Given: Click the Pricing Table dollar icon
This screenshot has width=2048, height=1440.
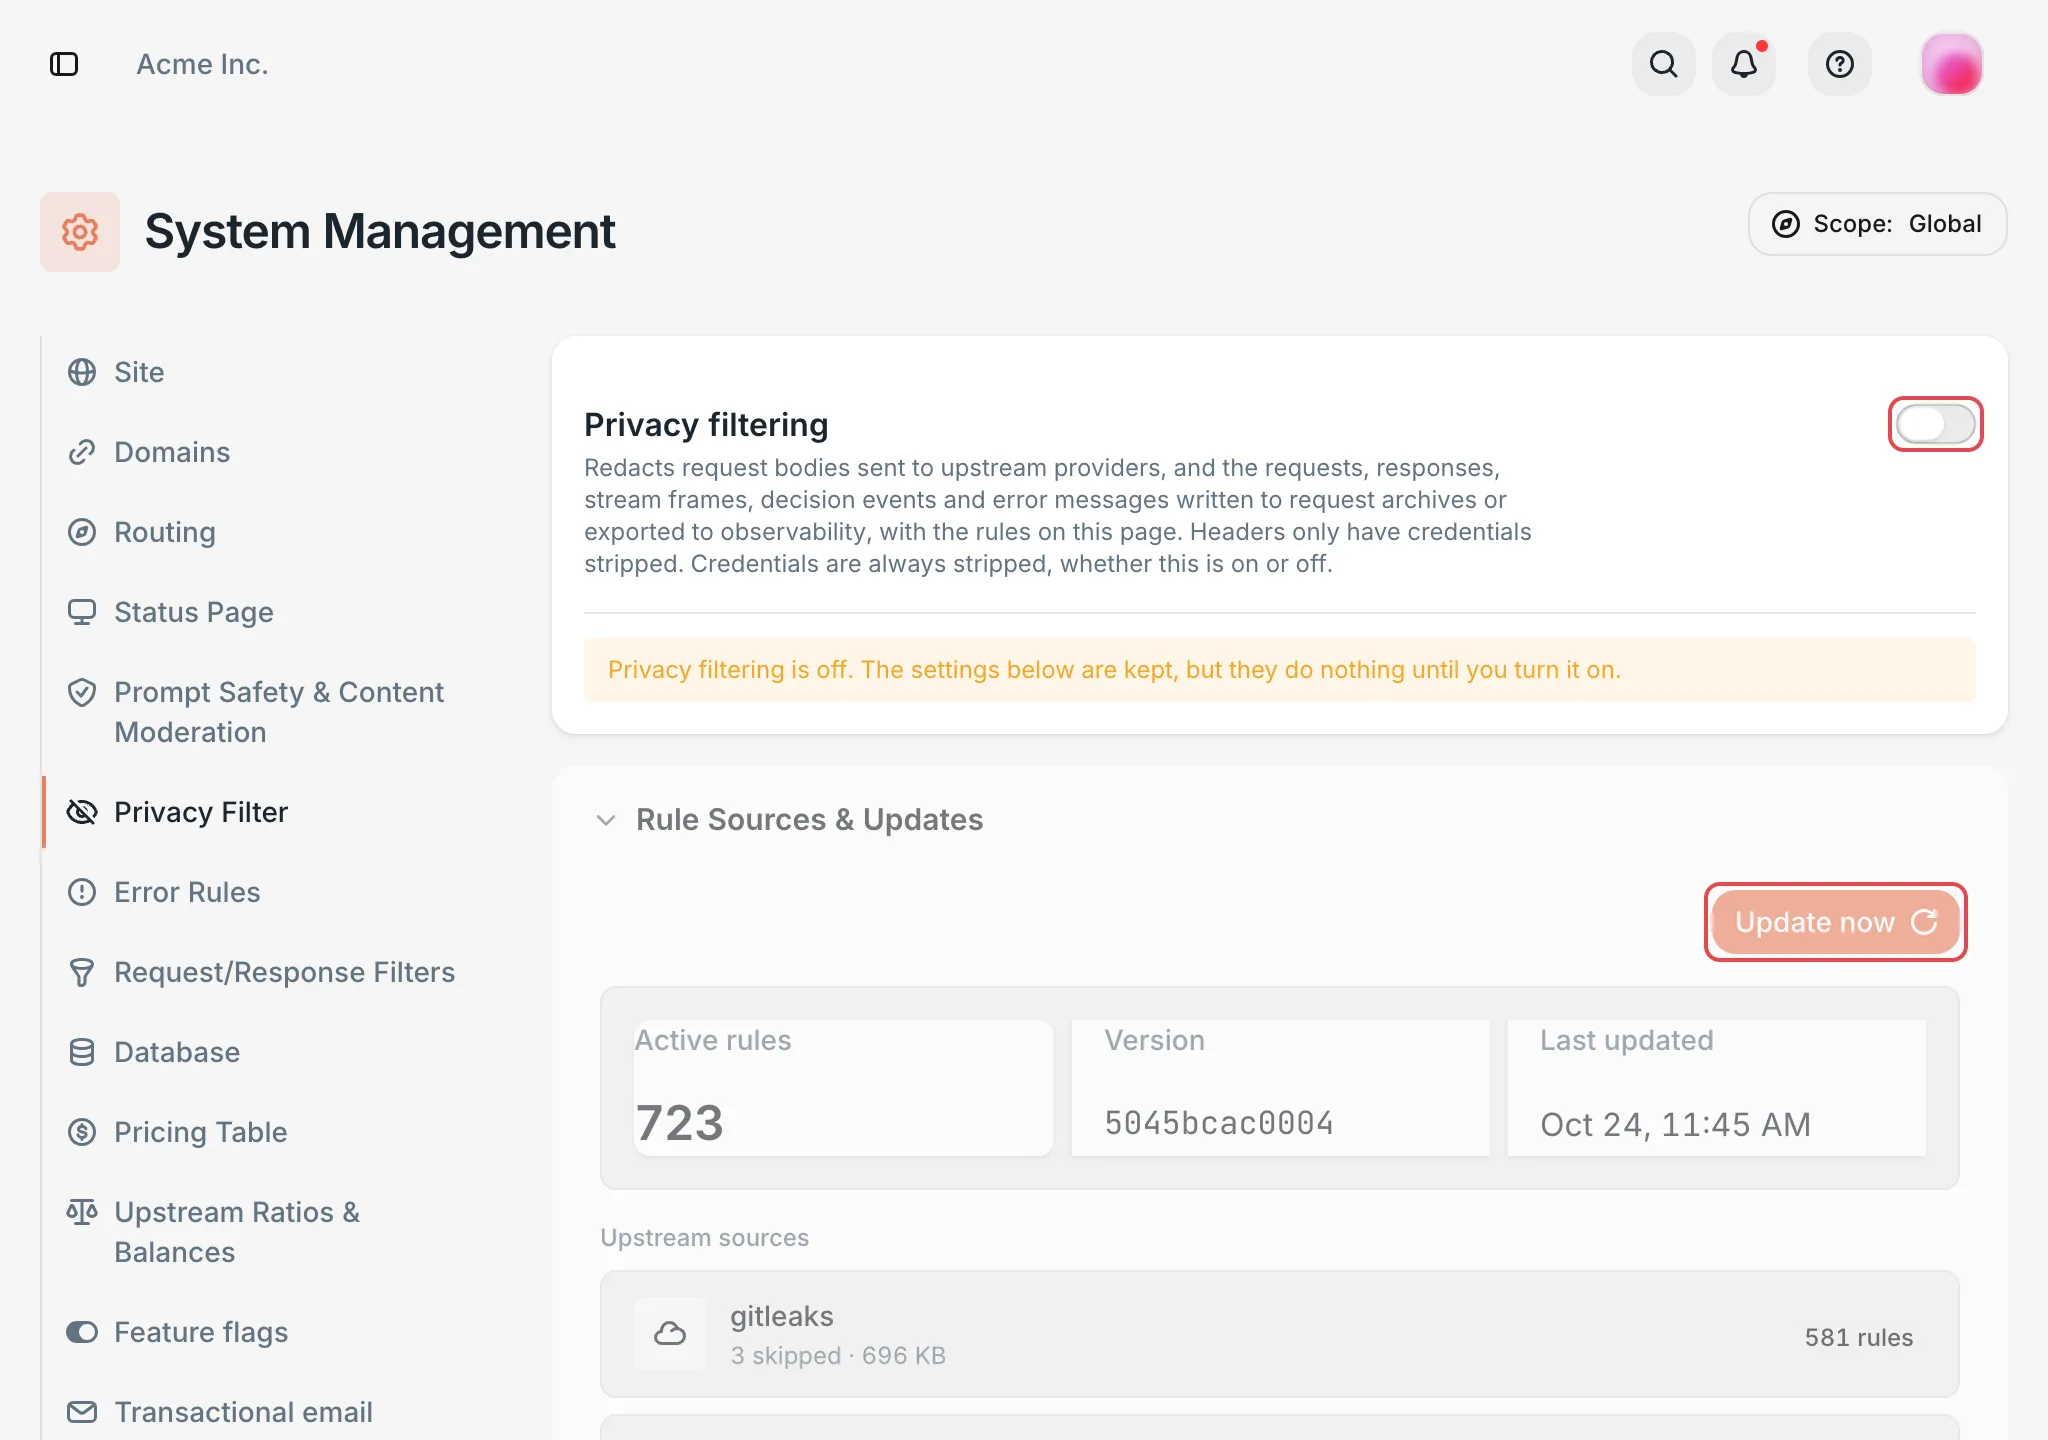Looking at the screenshot, I should 82,1132.
